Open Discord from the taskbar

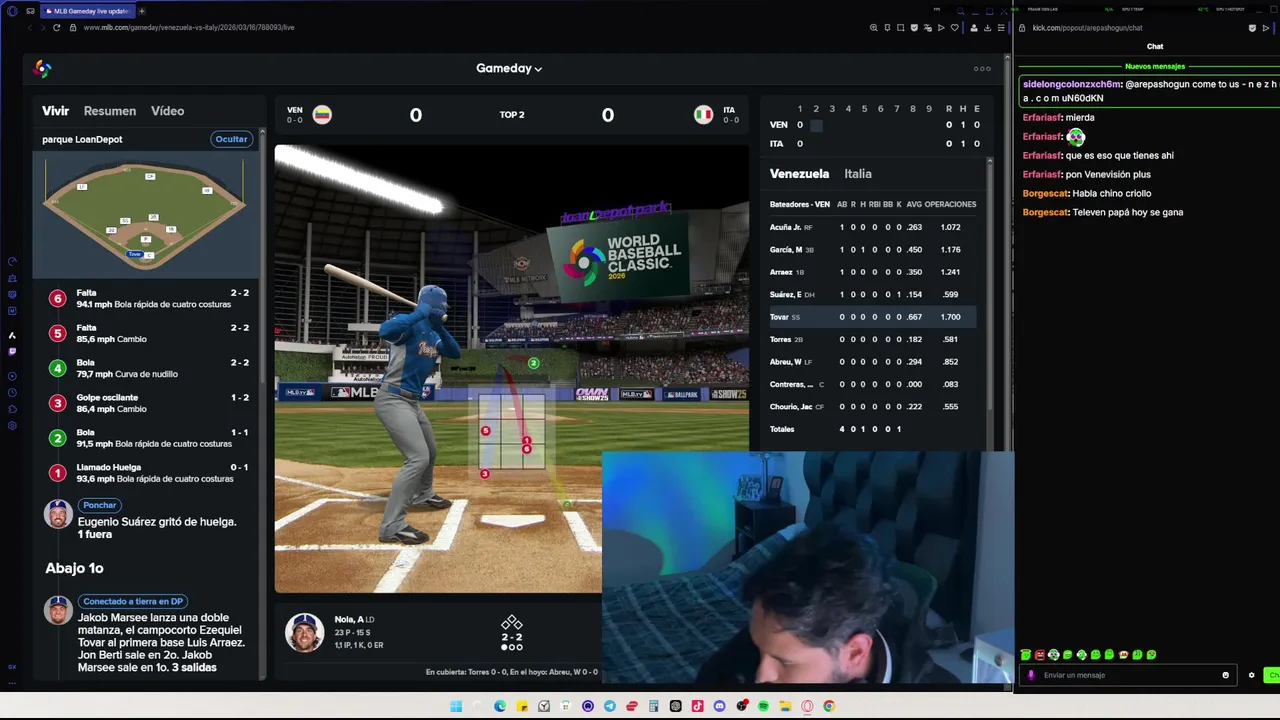[720, 706]
